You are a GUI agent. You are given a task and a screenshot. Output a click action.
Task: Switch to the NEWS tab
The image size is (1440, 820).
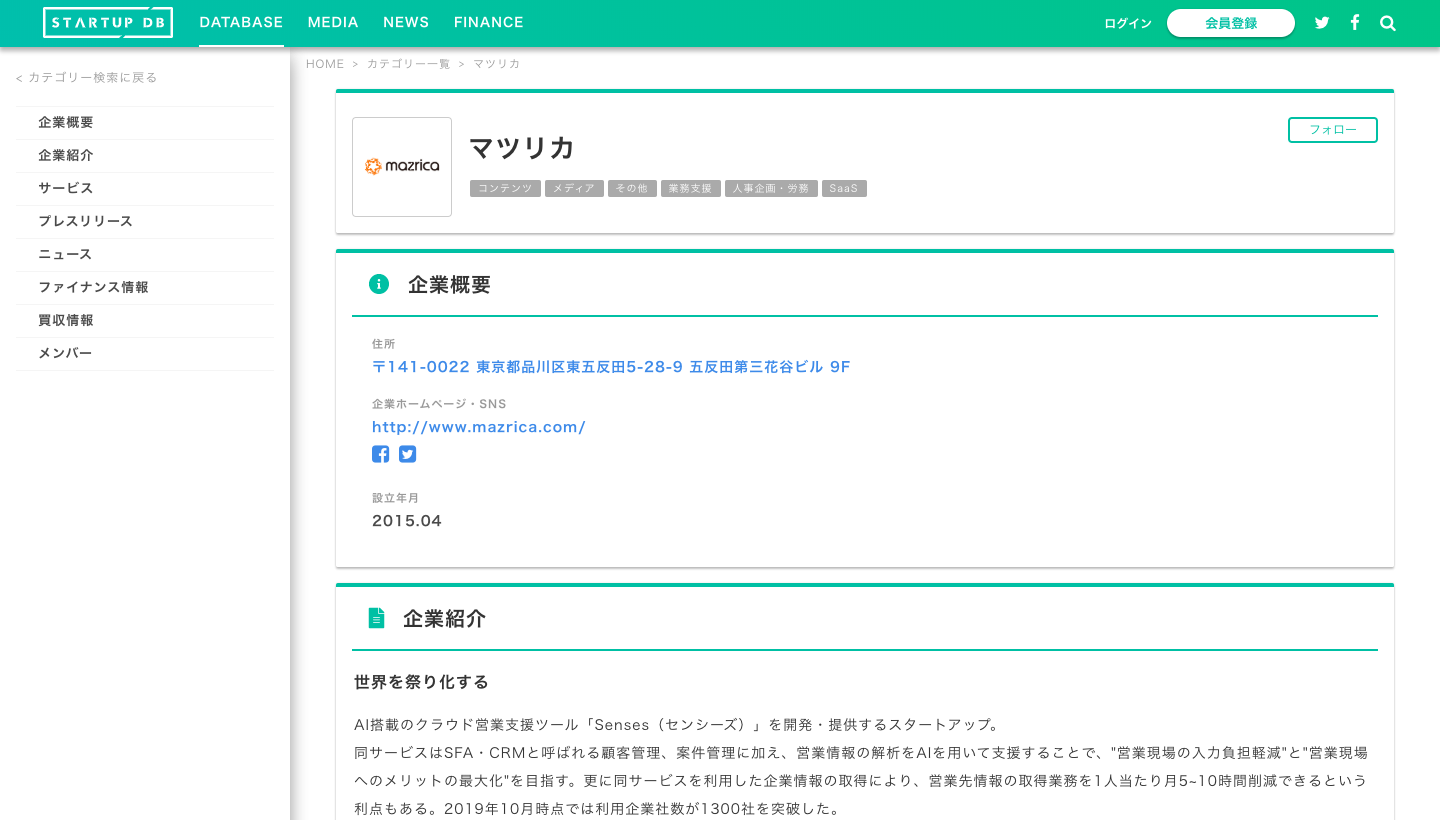point(406,22)
